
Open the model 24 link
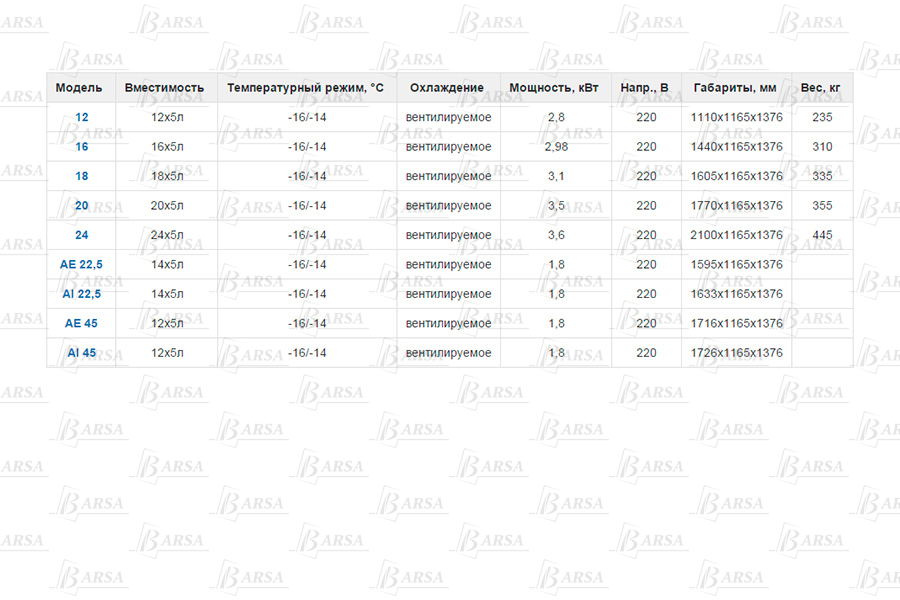click(81, 235)
